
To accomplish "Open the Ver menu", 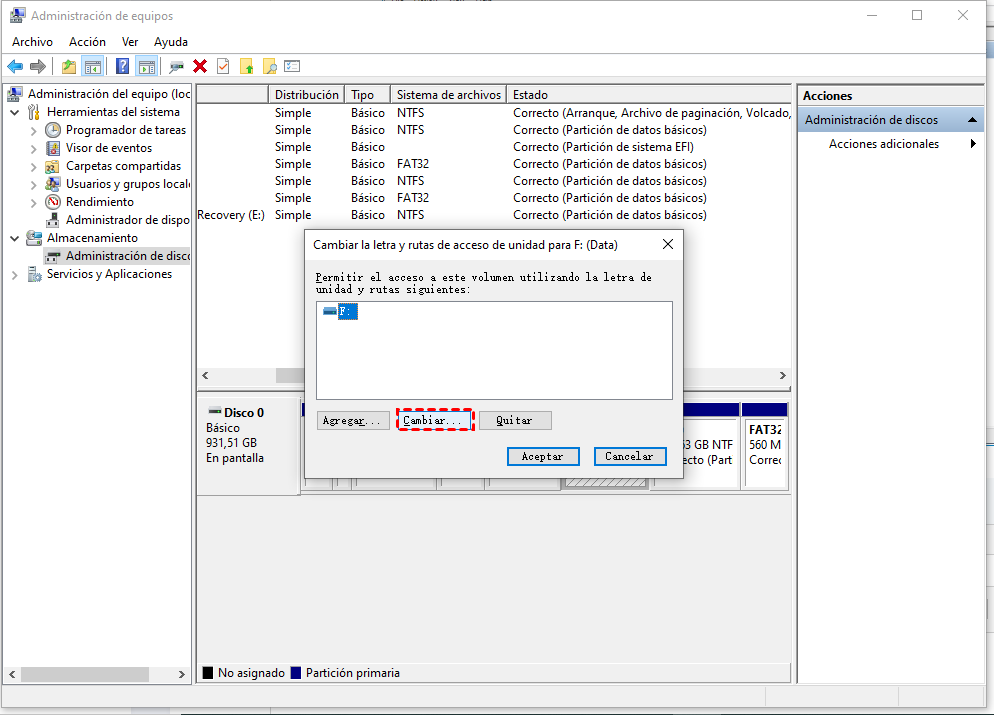I will click(x=130, y=41).
